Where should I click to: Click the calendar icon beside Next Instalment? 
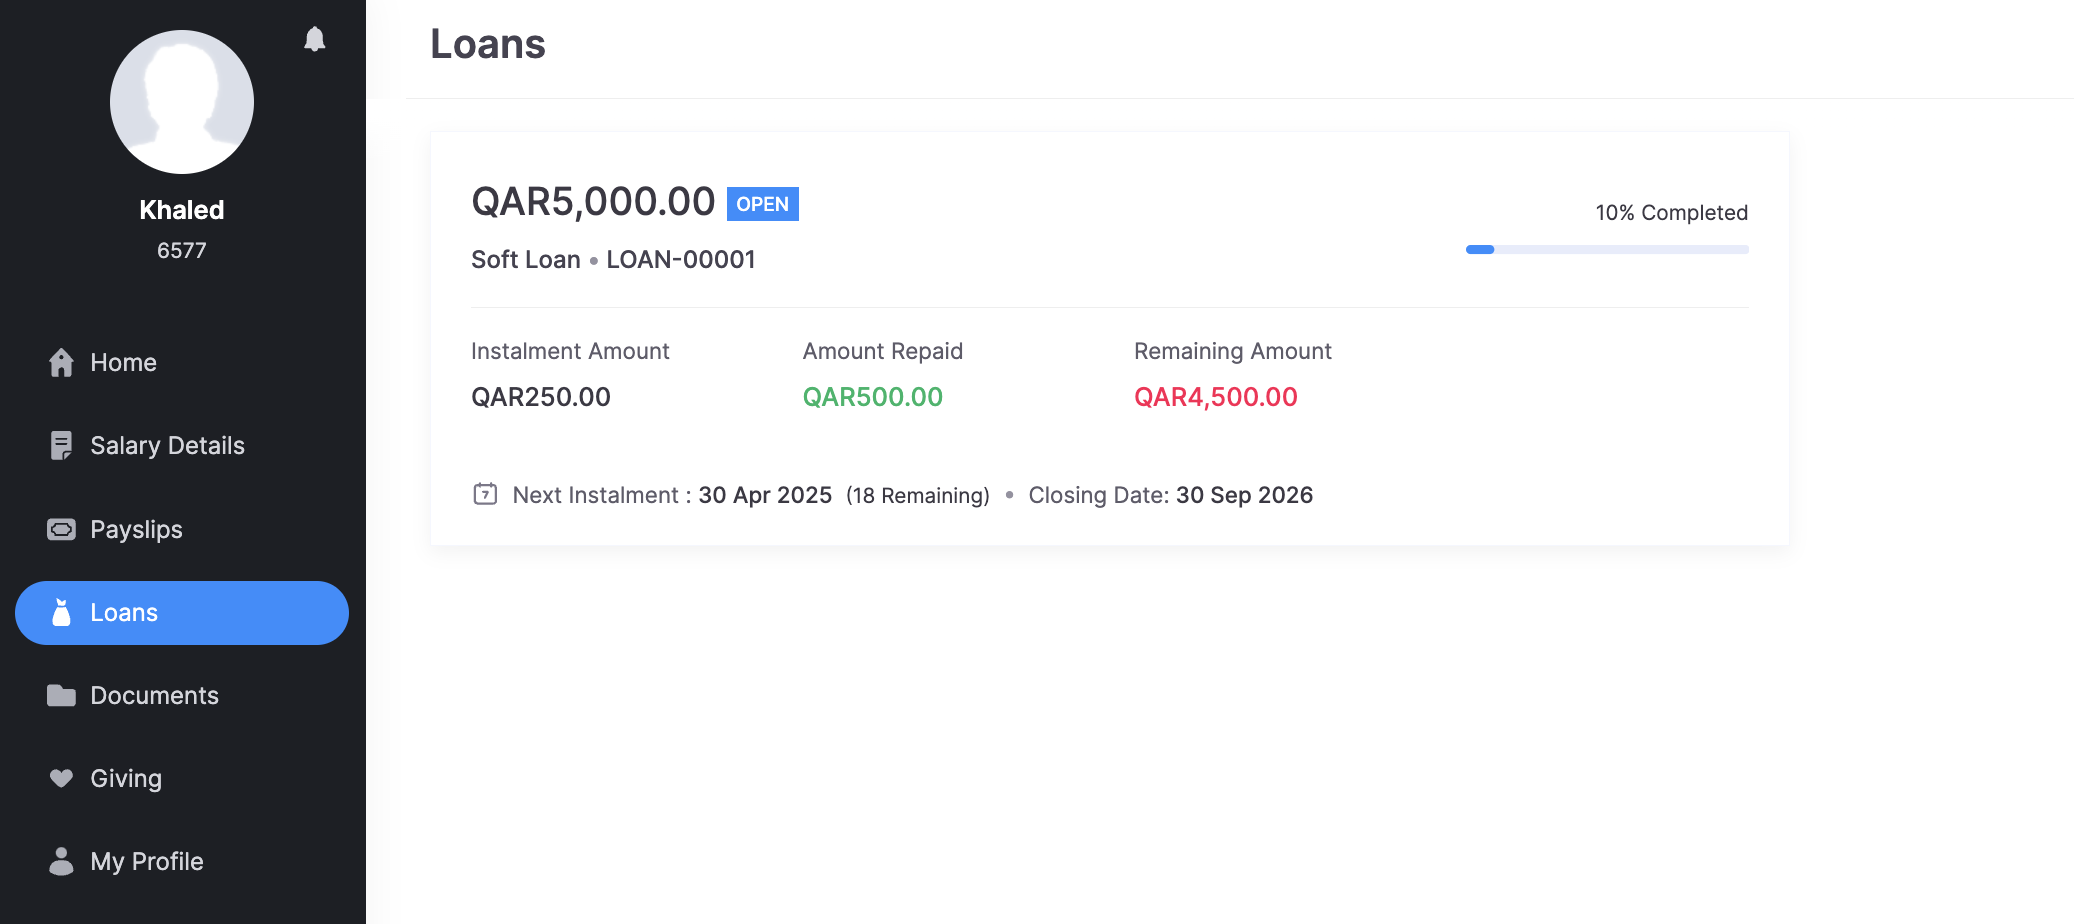pos(485,494)
